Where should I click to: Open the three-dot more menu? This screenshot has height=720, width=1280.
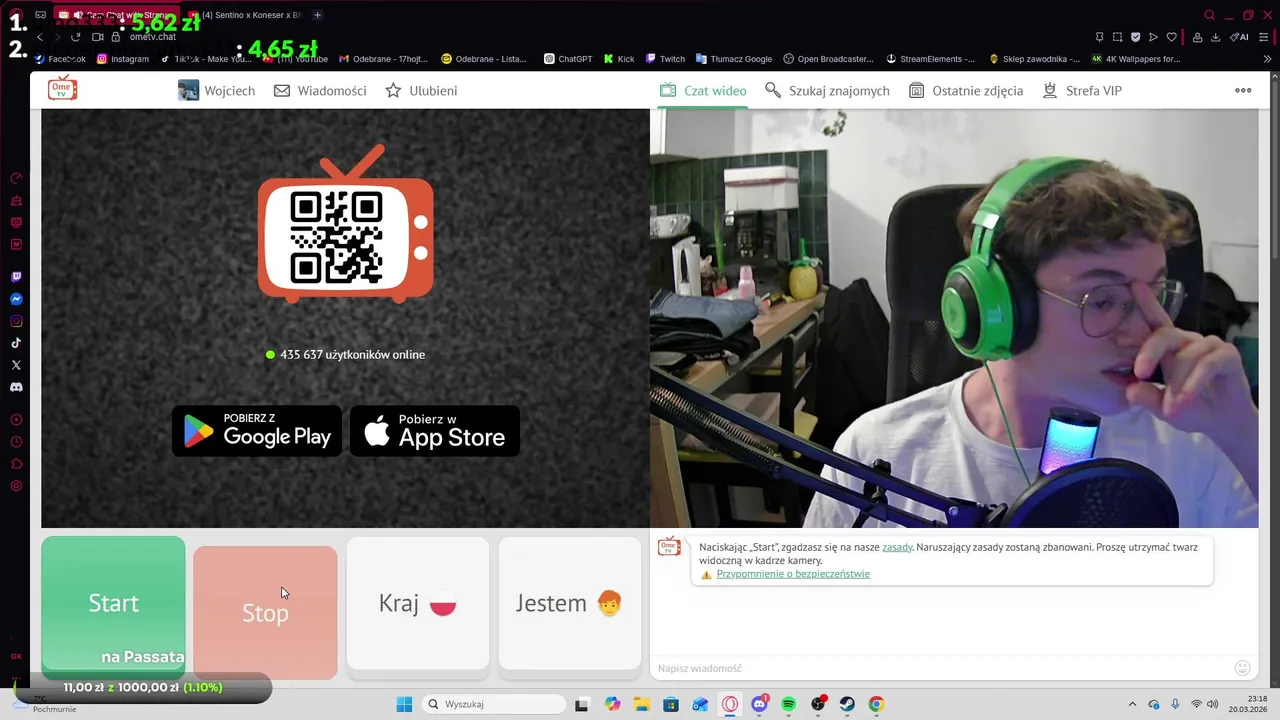[x=1243, y=90]
